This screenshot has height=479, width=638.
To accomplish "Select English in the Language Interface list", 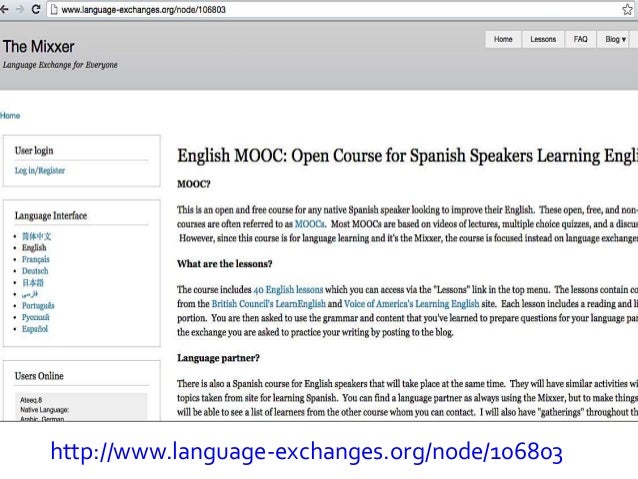I will [x=34, y=247].
